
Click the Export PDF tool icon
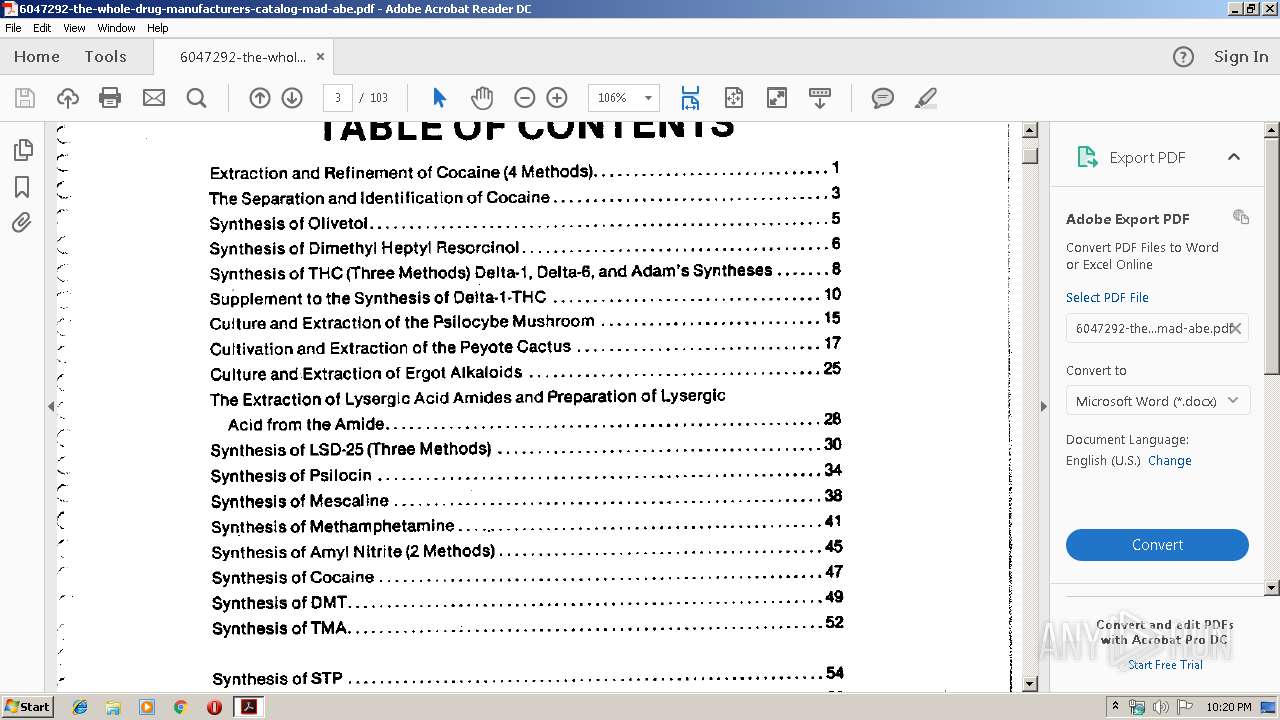pos(1087,157)
